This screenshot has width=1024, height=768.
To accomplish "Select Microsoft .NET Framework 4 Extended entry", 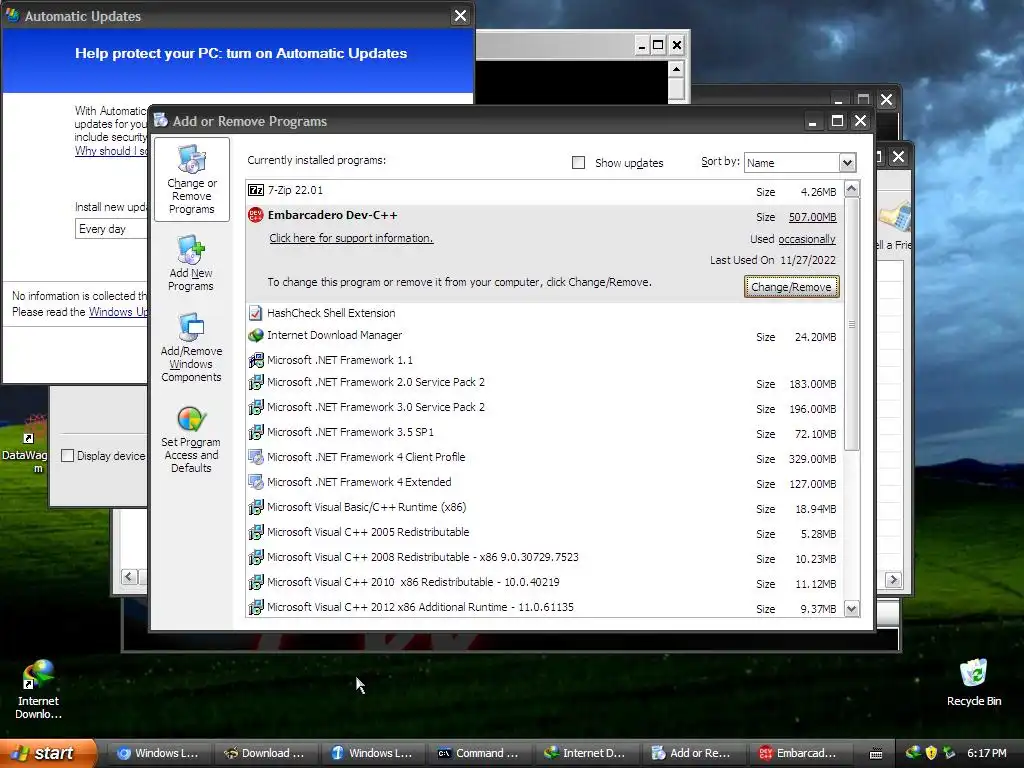I will (x=545, y=483).
